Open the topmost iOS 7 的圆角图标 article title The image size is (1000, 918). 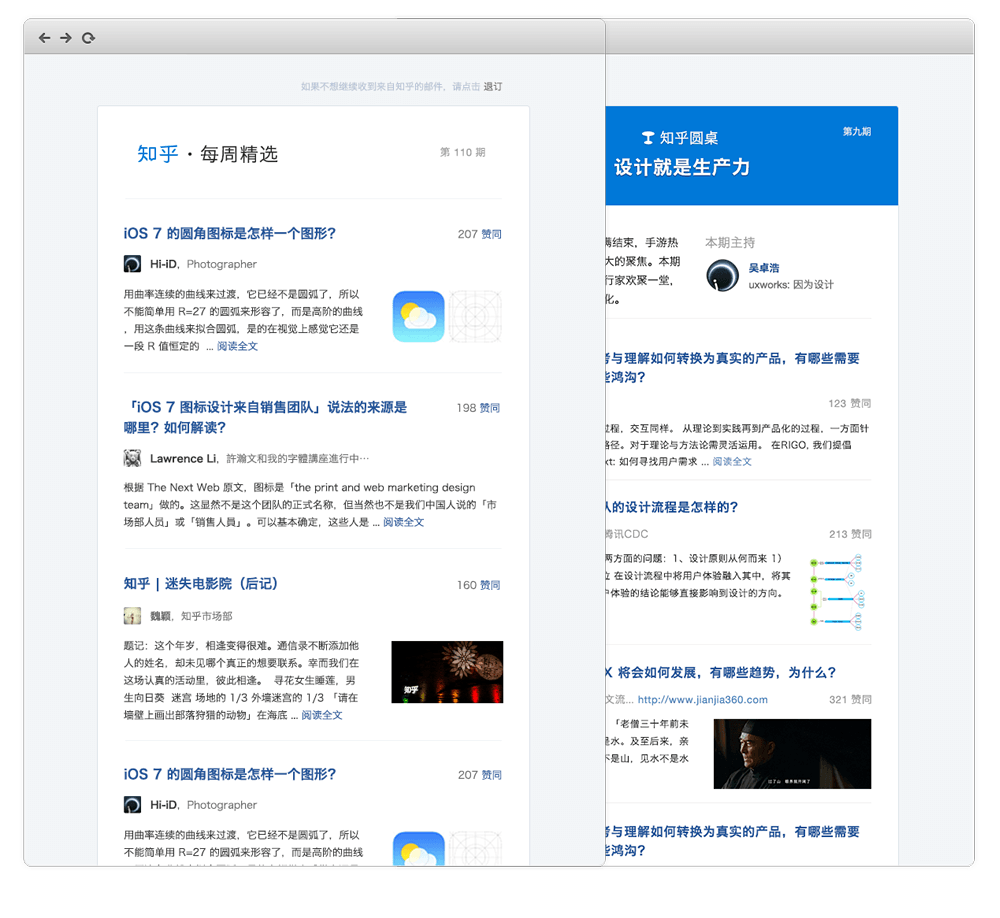(x=230, y=233)
